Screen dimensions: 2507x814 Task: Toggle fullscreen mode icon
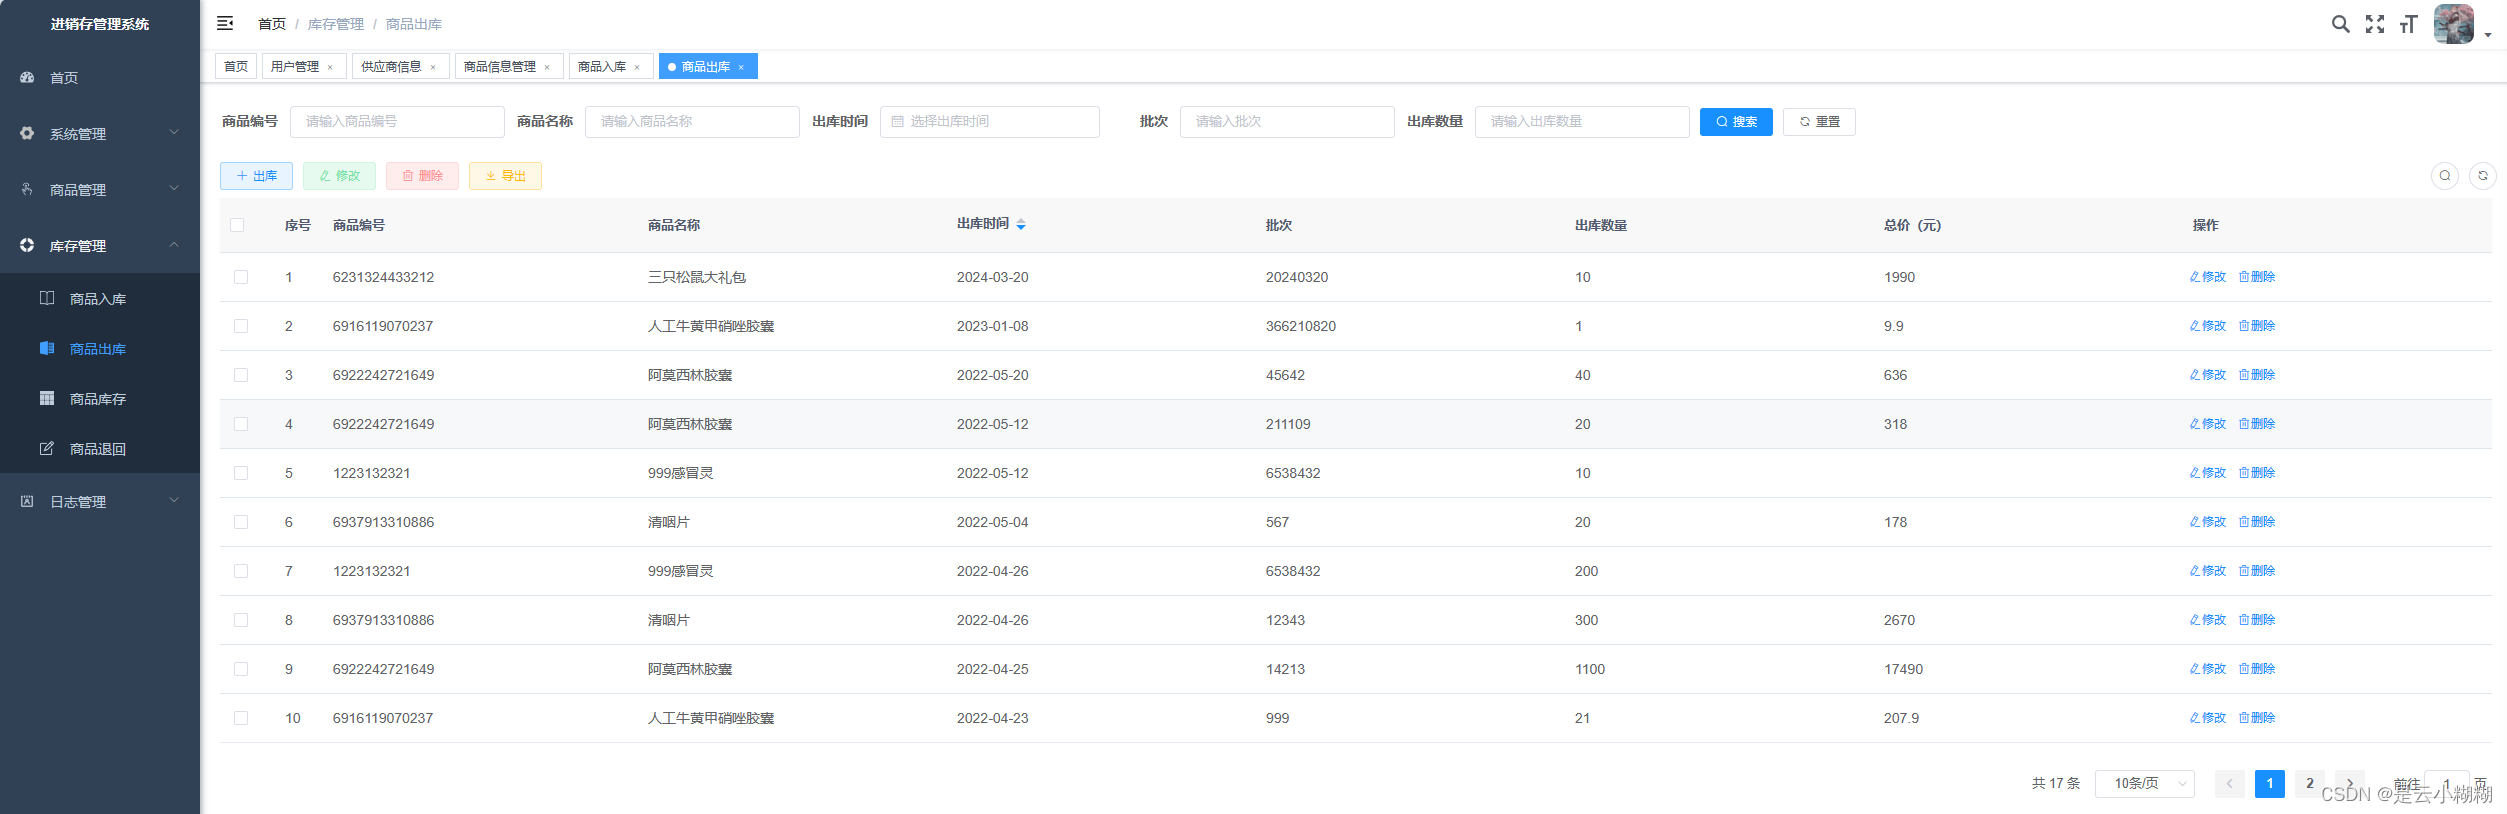(2374, 24)
